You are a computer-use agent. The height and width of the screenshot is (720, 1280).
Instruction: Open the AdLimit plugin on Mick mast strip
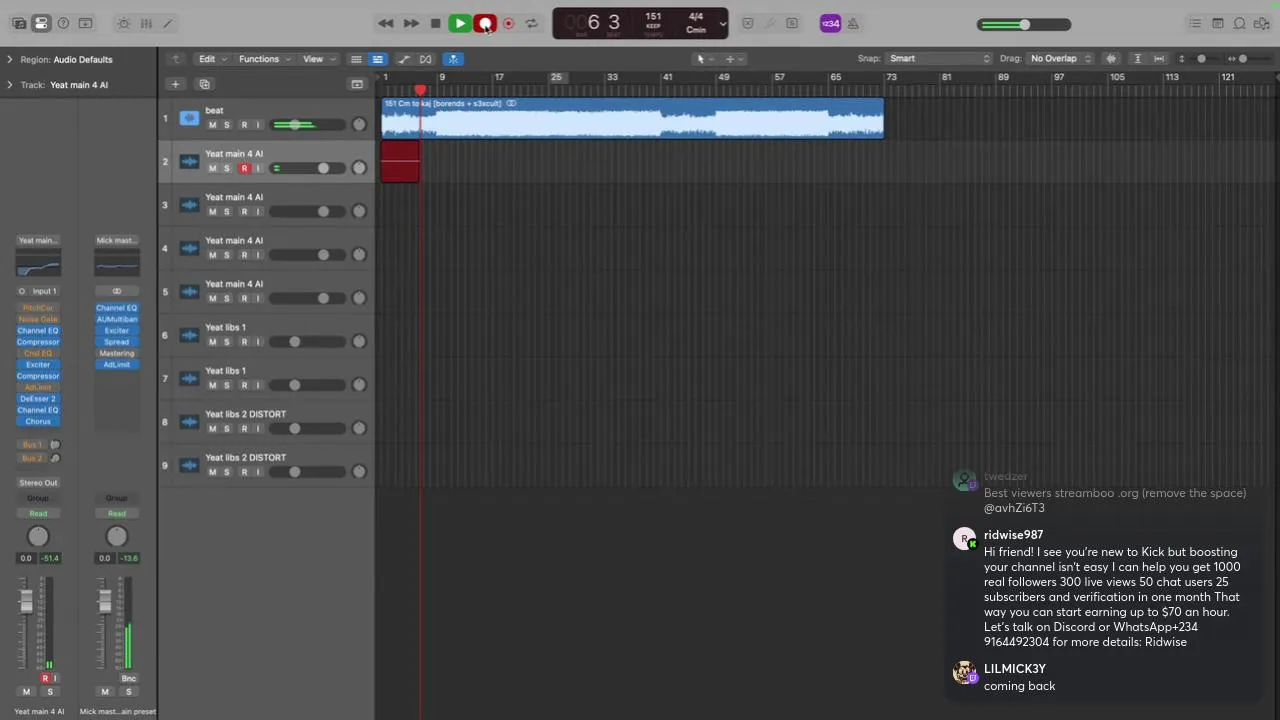point(117,365)
